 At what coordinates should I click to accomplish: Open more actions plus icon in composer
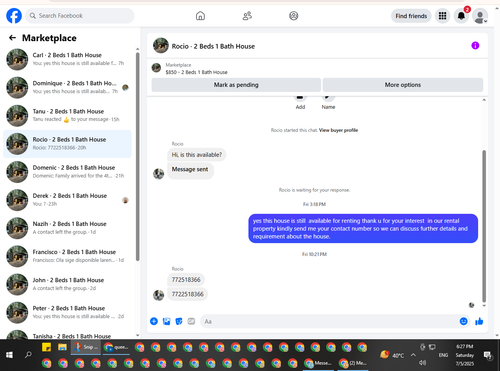pyautogui.click(x=154, y=321)
